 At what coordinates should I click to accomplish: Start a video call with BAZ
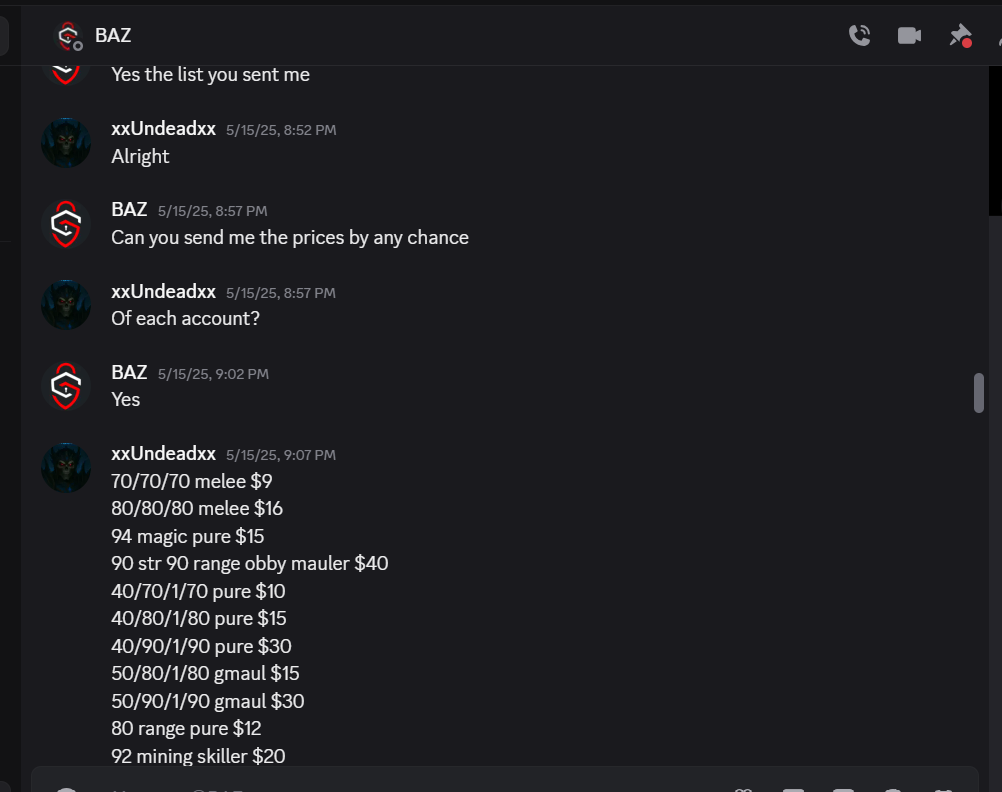(x=909, y=35)
